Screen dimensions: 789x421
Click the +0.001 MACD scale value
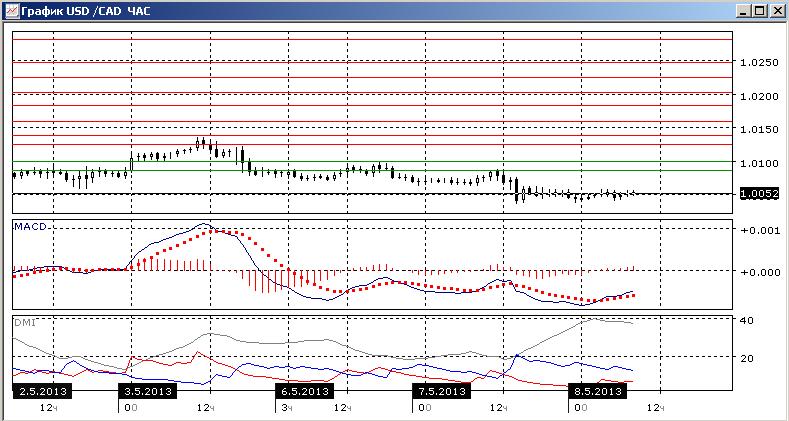click(760, 230)
